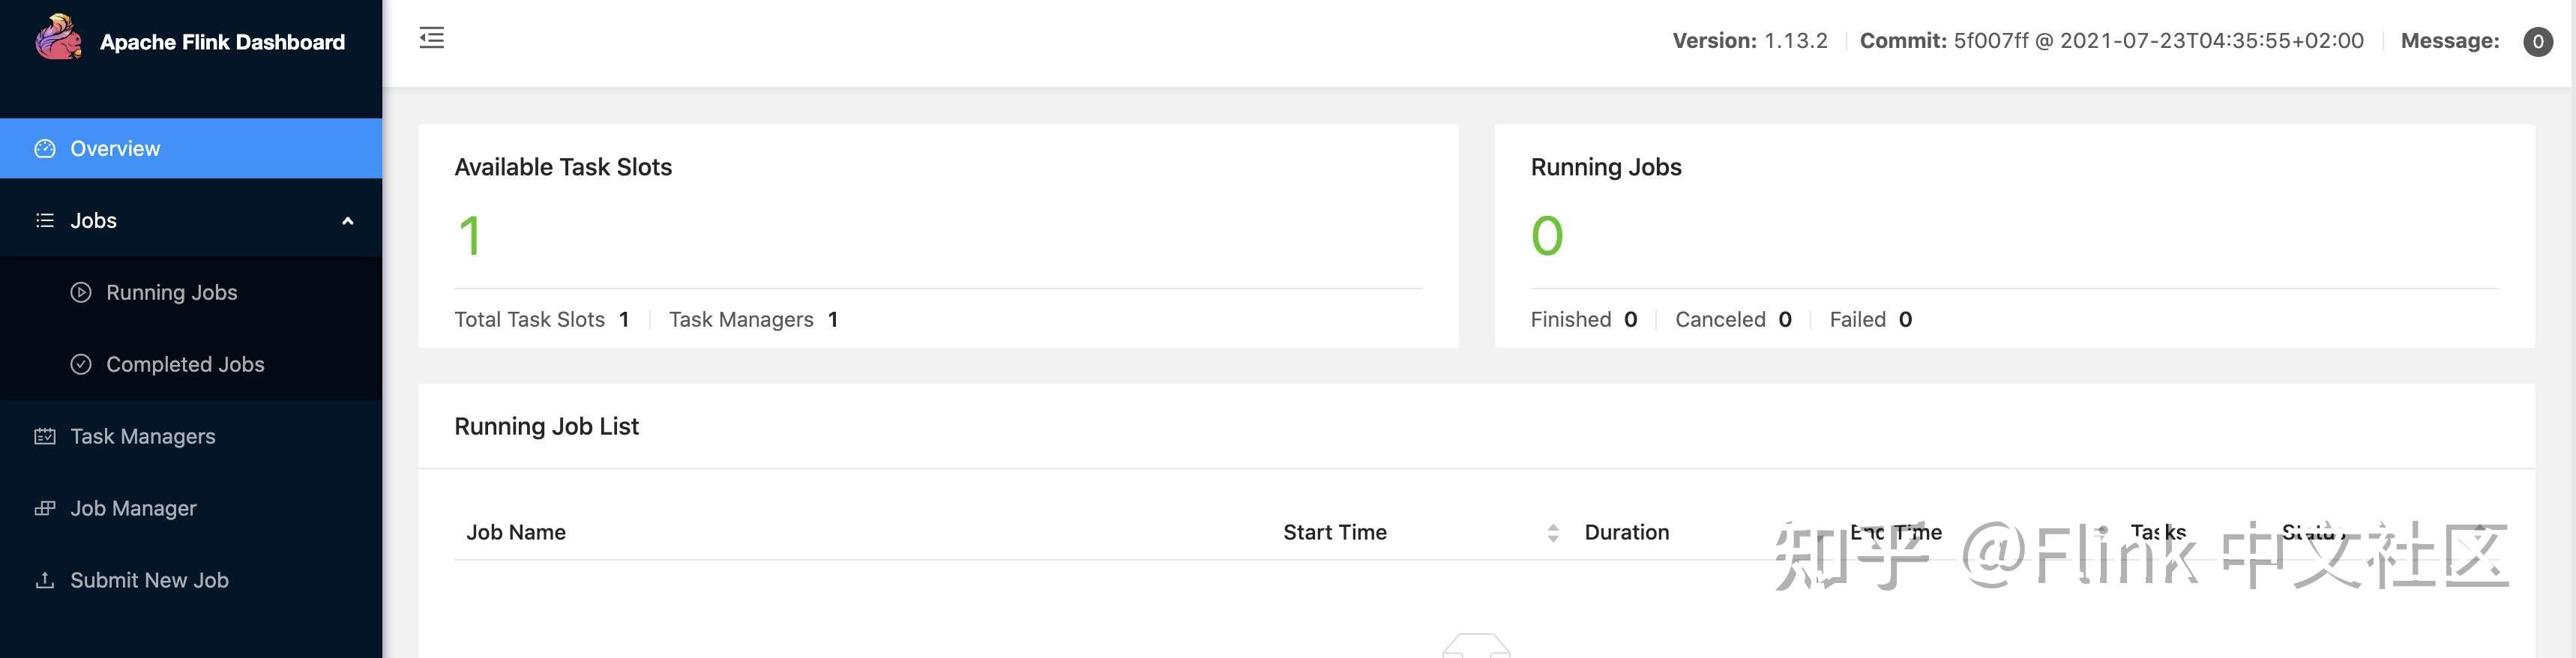Click the Task Managers schedule icon
This screenshot has width=2576, height=658.
pyautogui.click(x=45, y=437)
